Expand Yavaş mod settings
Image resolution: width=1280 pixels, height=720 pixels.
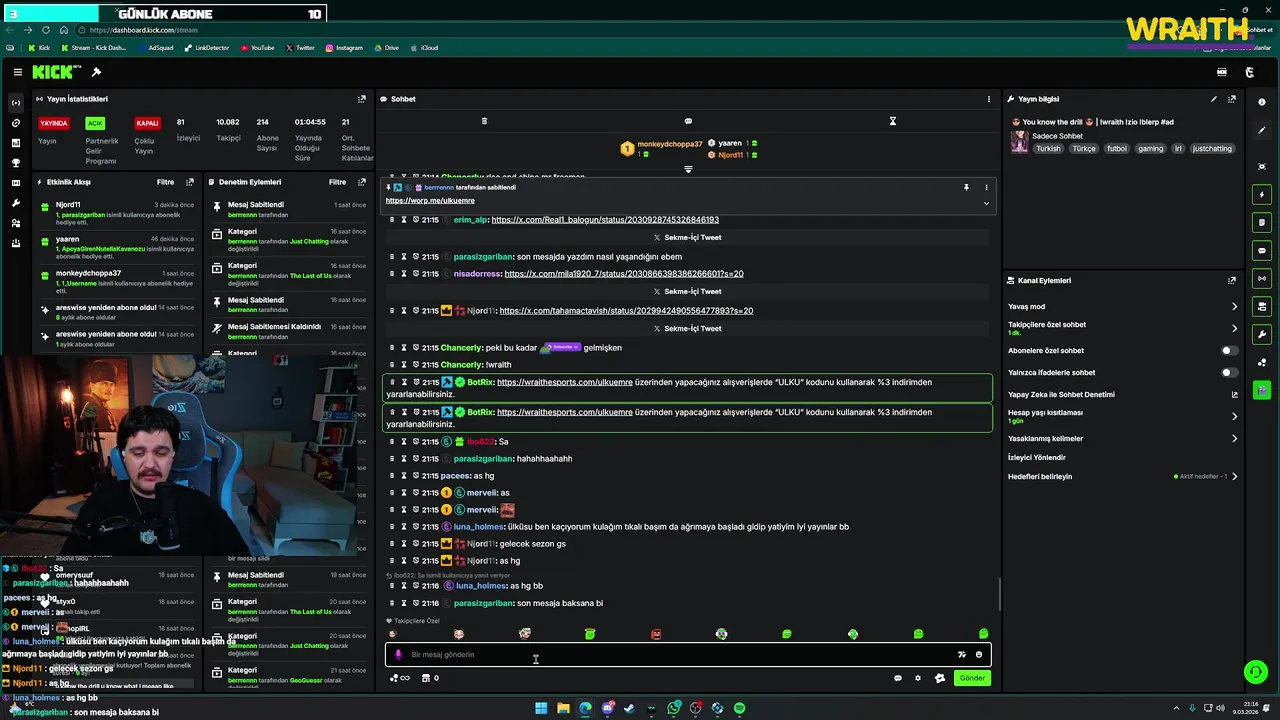click(1234, 307)
